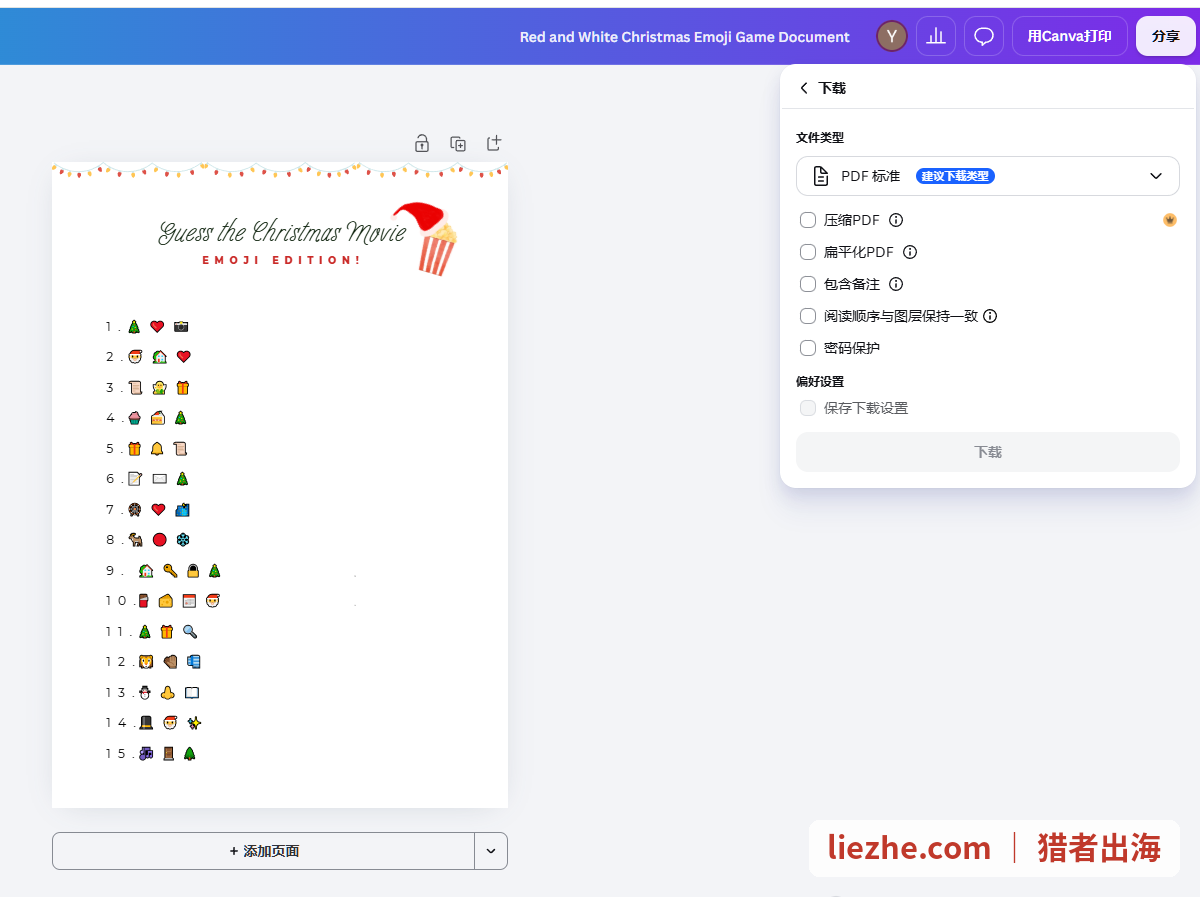Select the popcorn with Santa hat graphic

click(426, 238)
